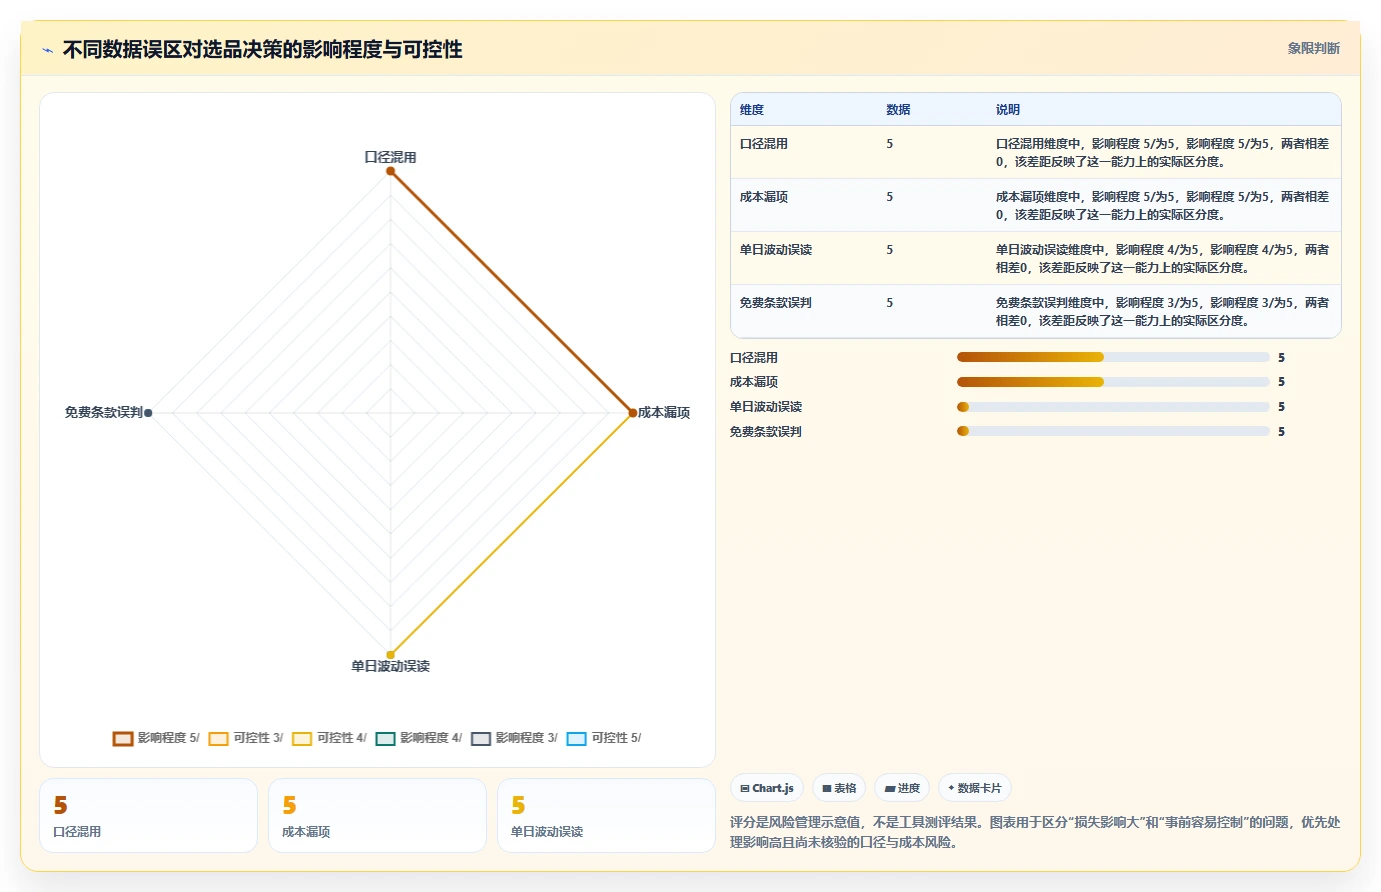The width and height of the screenshot is (1381, 892).
Task: Open the 单日波动误读 data card
Action: tap(607, 816)
